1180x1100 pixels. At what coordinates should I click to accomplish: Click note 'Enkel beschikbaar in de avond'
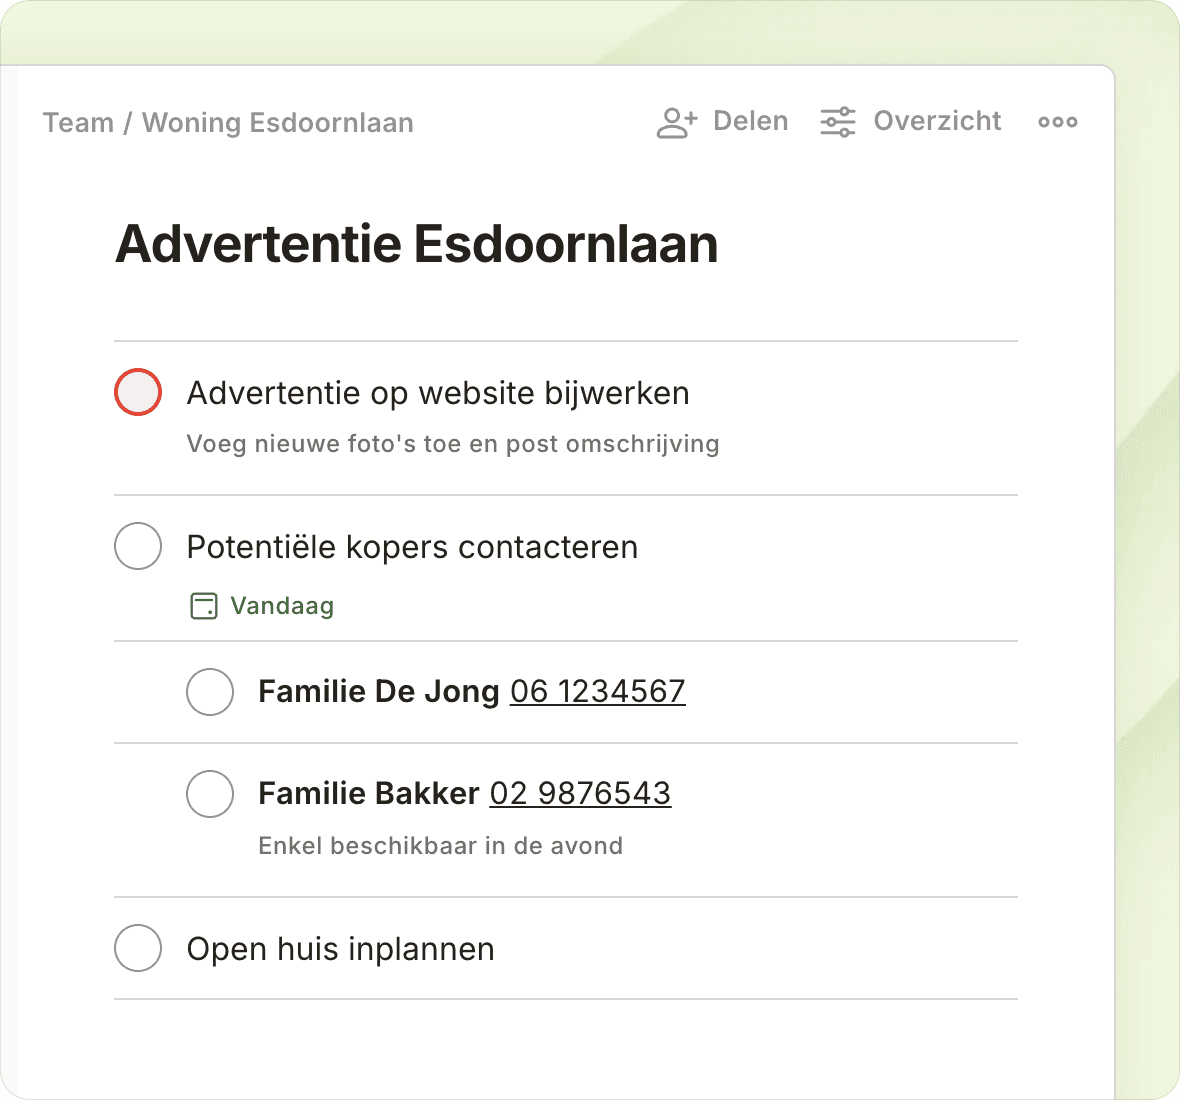coord(440,846)
